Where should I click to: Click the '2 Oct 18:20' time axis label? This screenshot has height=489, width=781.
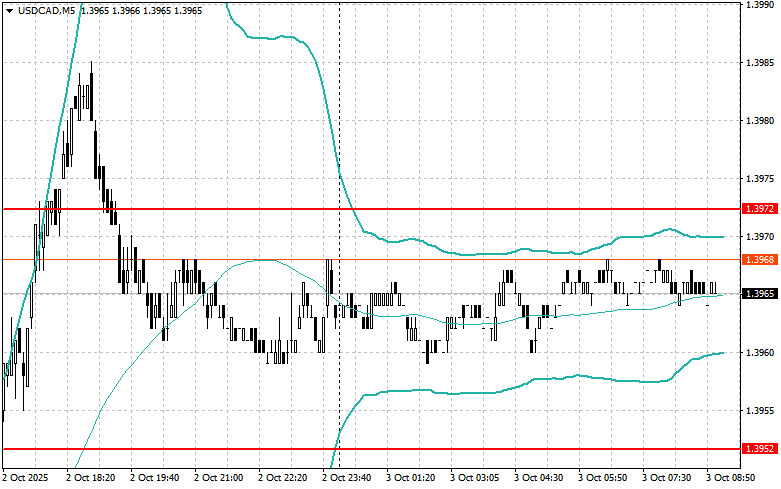point(90,478)
